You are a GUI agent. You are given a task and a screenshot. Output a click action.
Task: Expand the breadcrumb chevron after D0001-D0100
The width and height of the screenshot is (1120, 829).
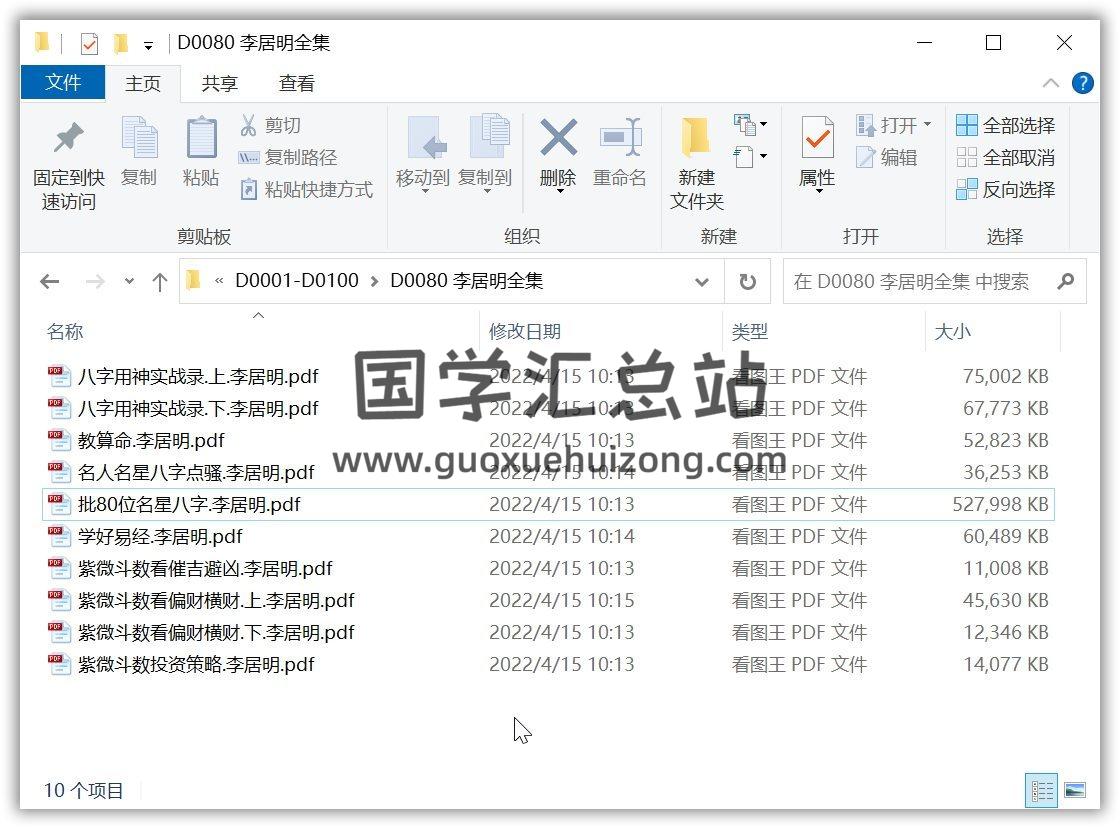point(374,281)
